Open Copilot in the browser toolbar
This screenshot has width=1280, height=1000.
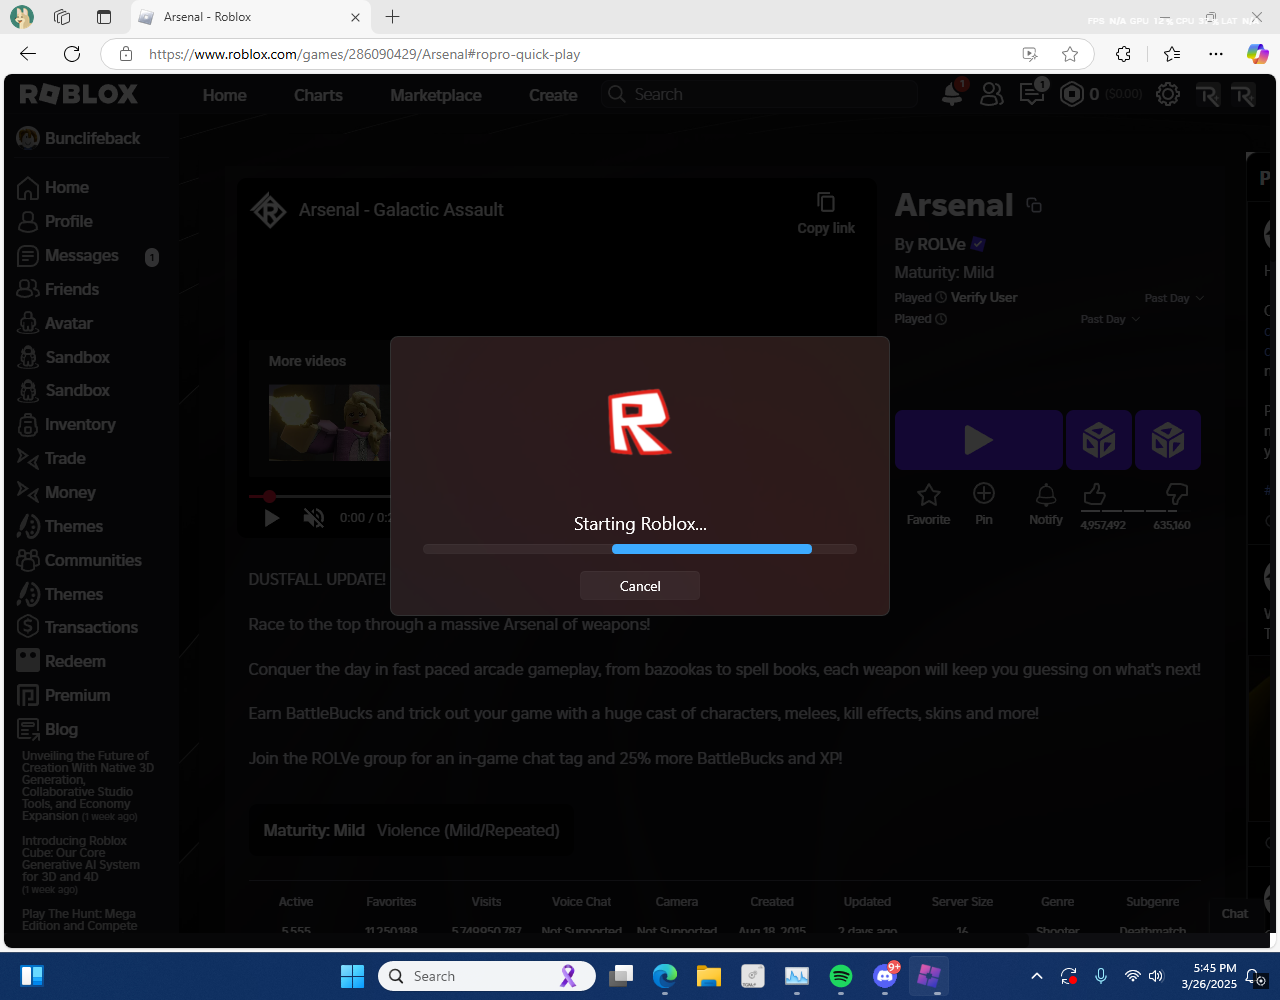(x=1257, y=54)
